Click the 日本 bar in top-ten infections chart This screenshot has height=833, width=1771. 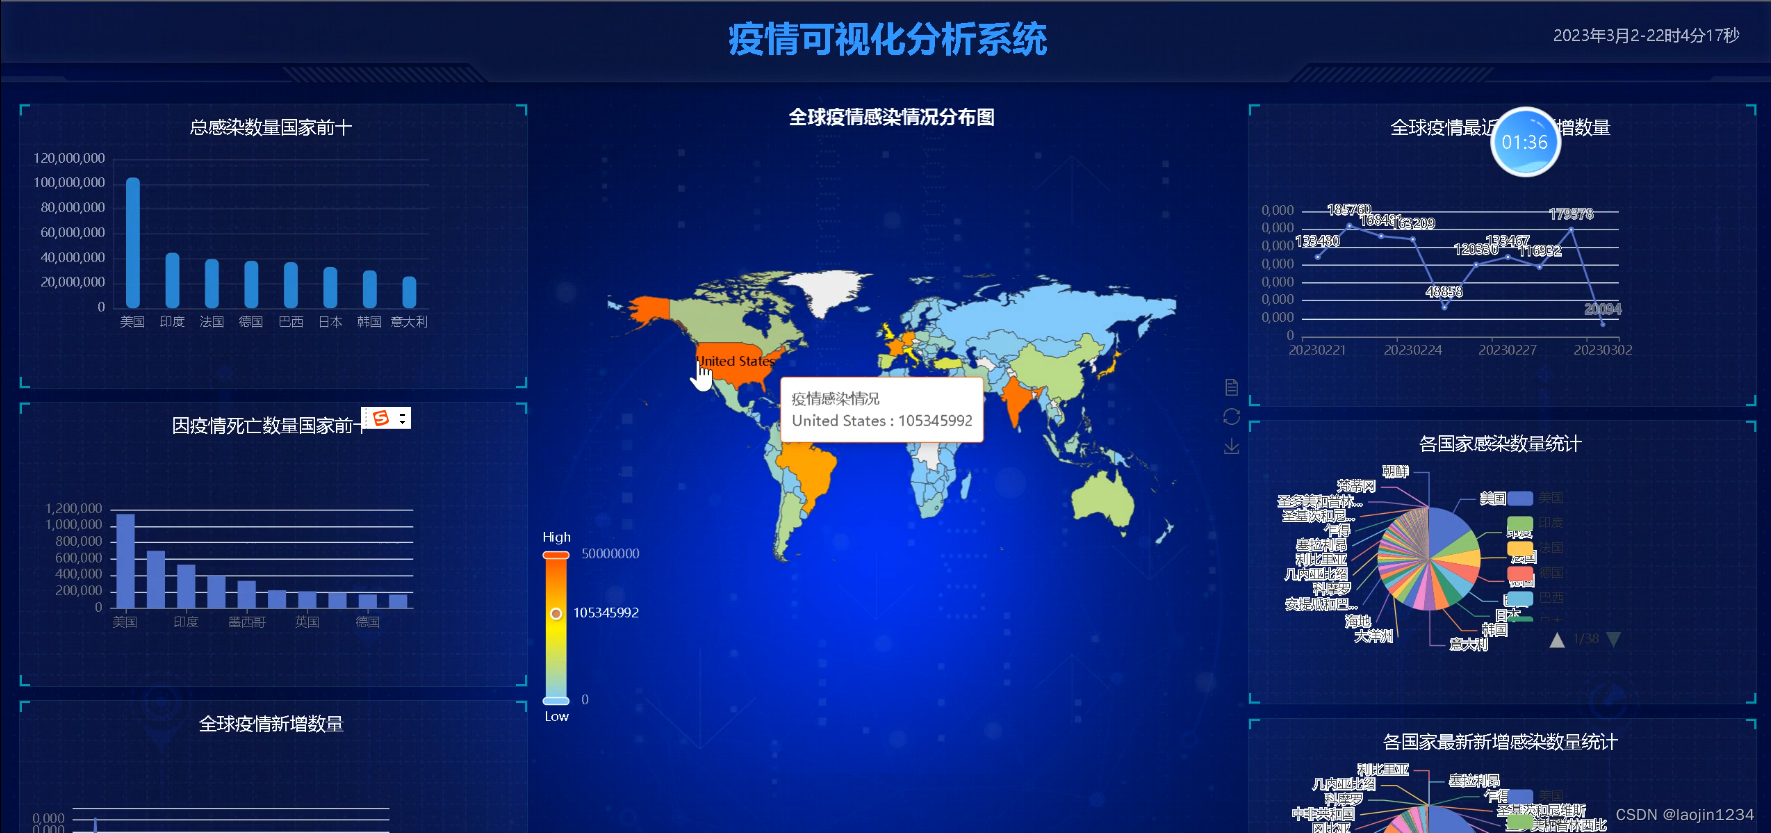pos(330,287)
